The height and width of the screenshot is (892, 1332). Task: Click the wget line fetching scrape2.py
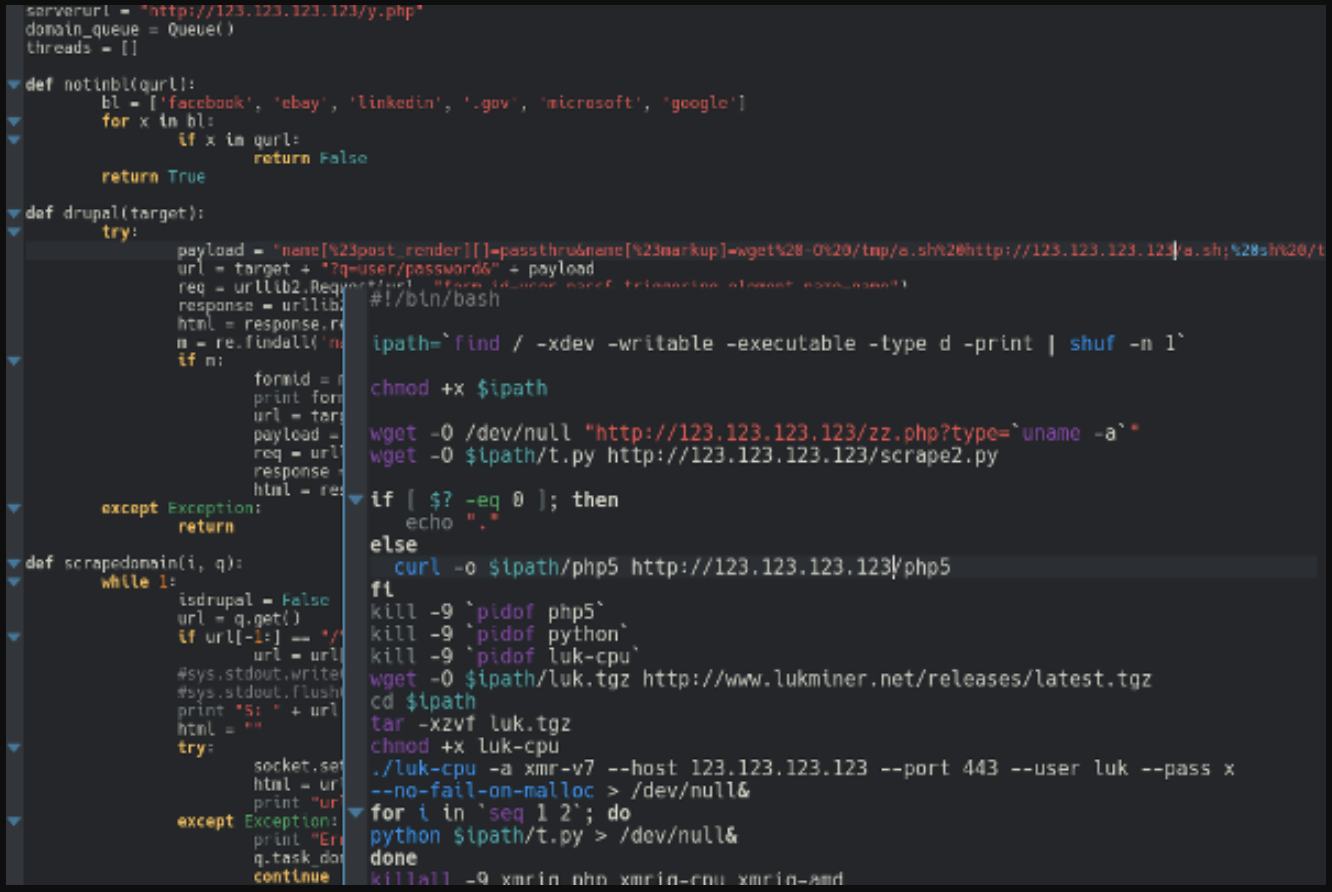tap(684, 455)
